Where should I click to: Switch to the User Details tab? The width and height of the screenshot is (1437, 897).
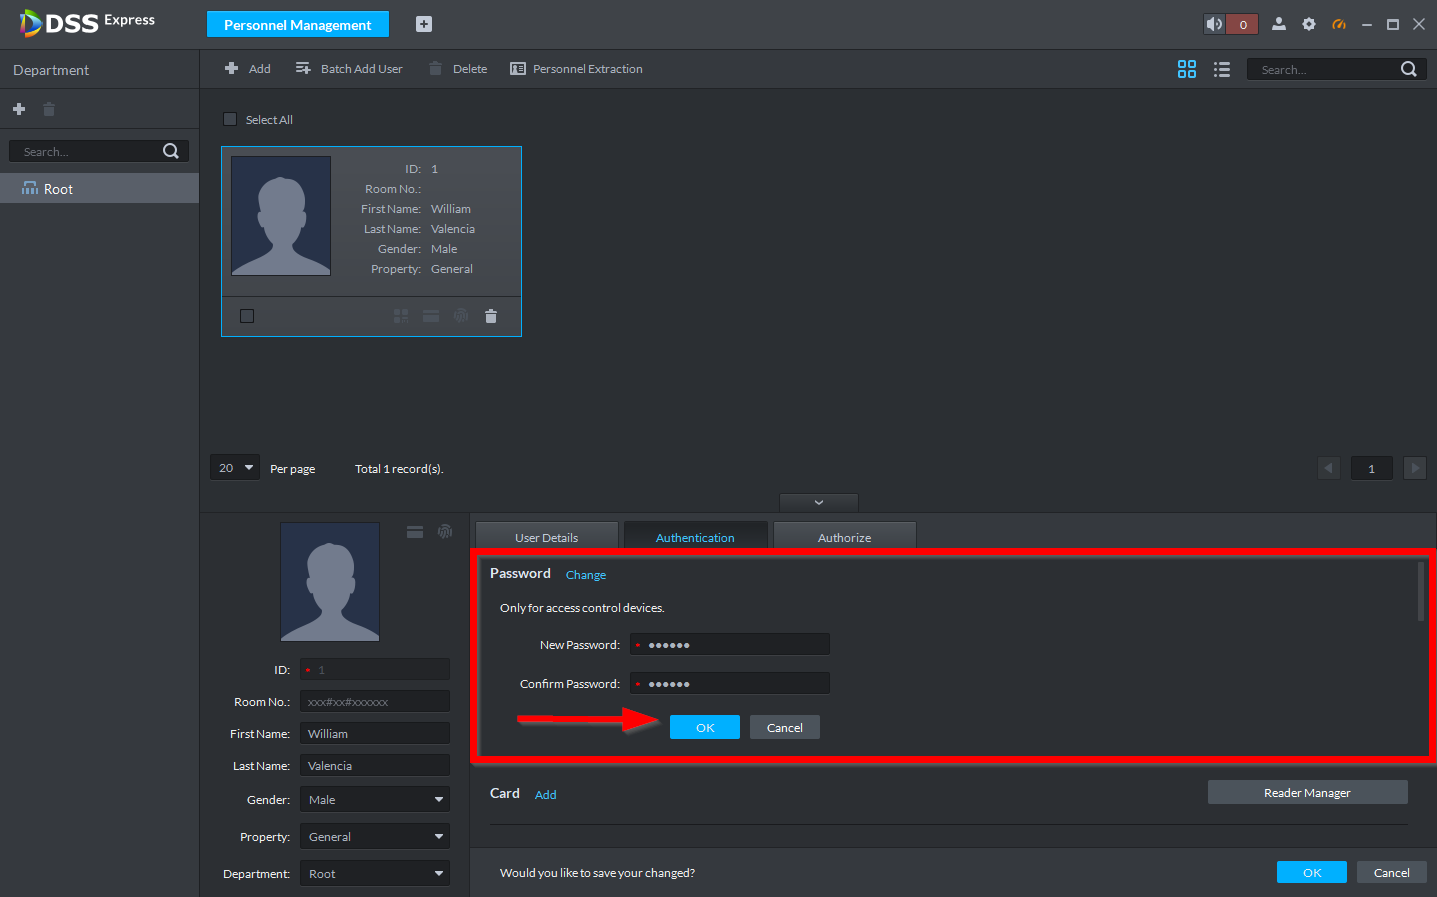546,537
